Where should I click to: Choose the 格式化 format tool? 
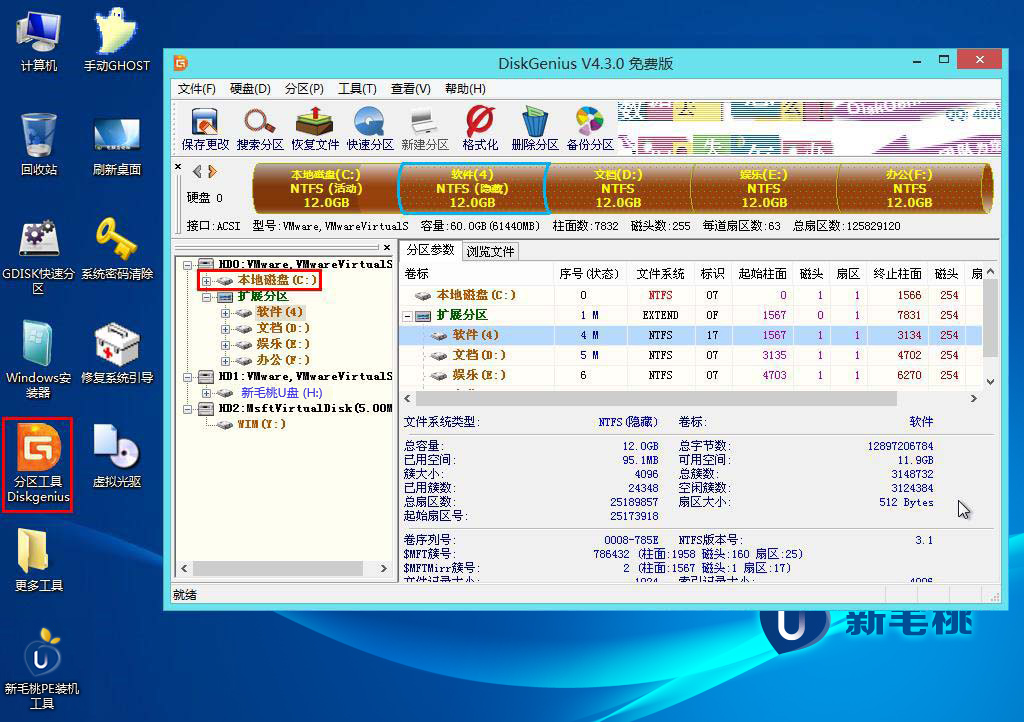coord(480,129)
